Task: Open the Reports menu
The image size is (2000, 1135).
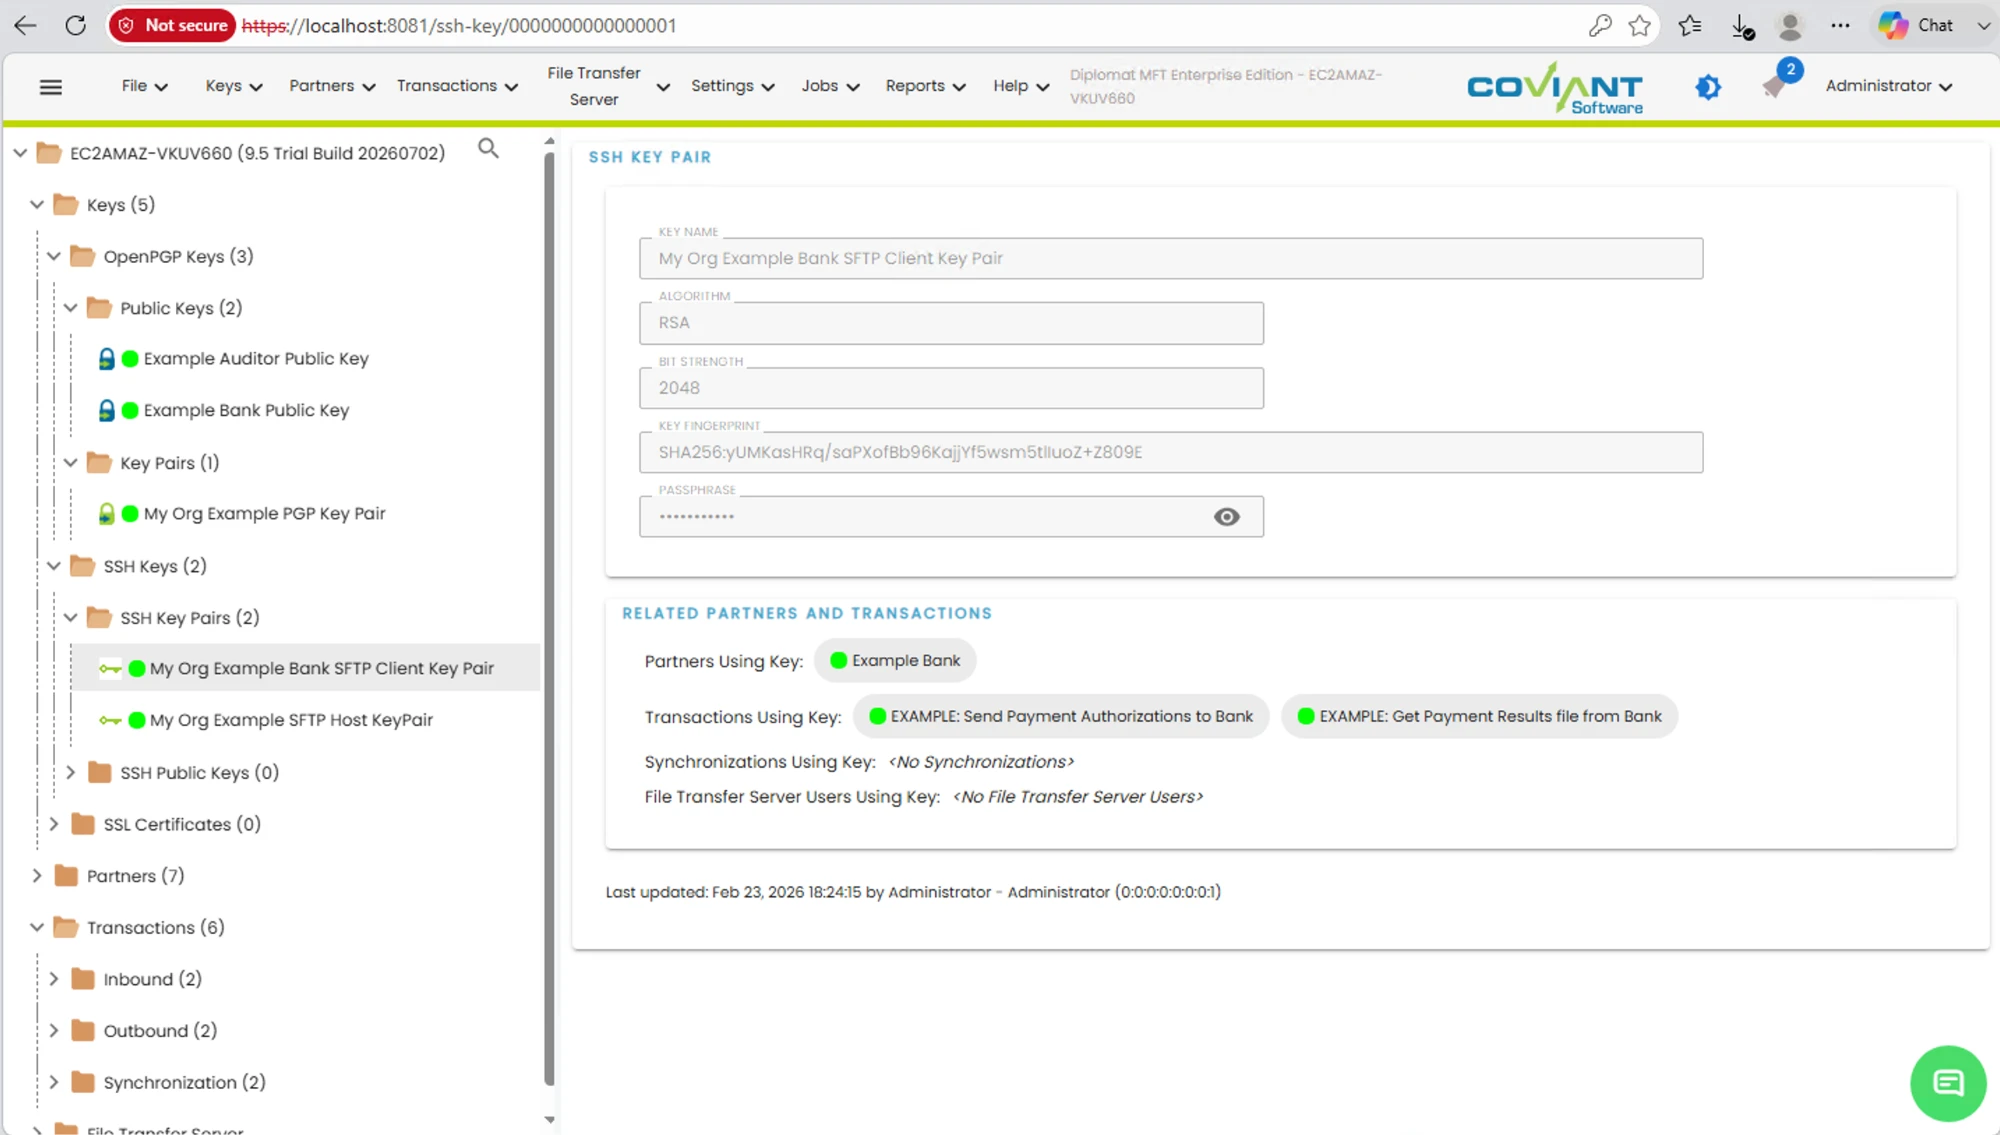Action: (925, 86)
